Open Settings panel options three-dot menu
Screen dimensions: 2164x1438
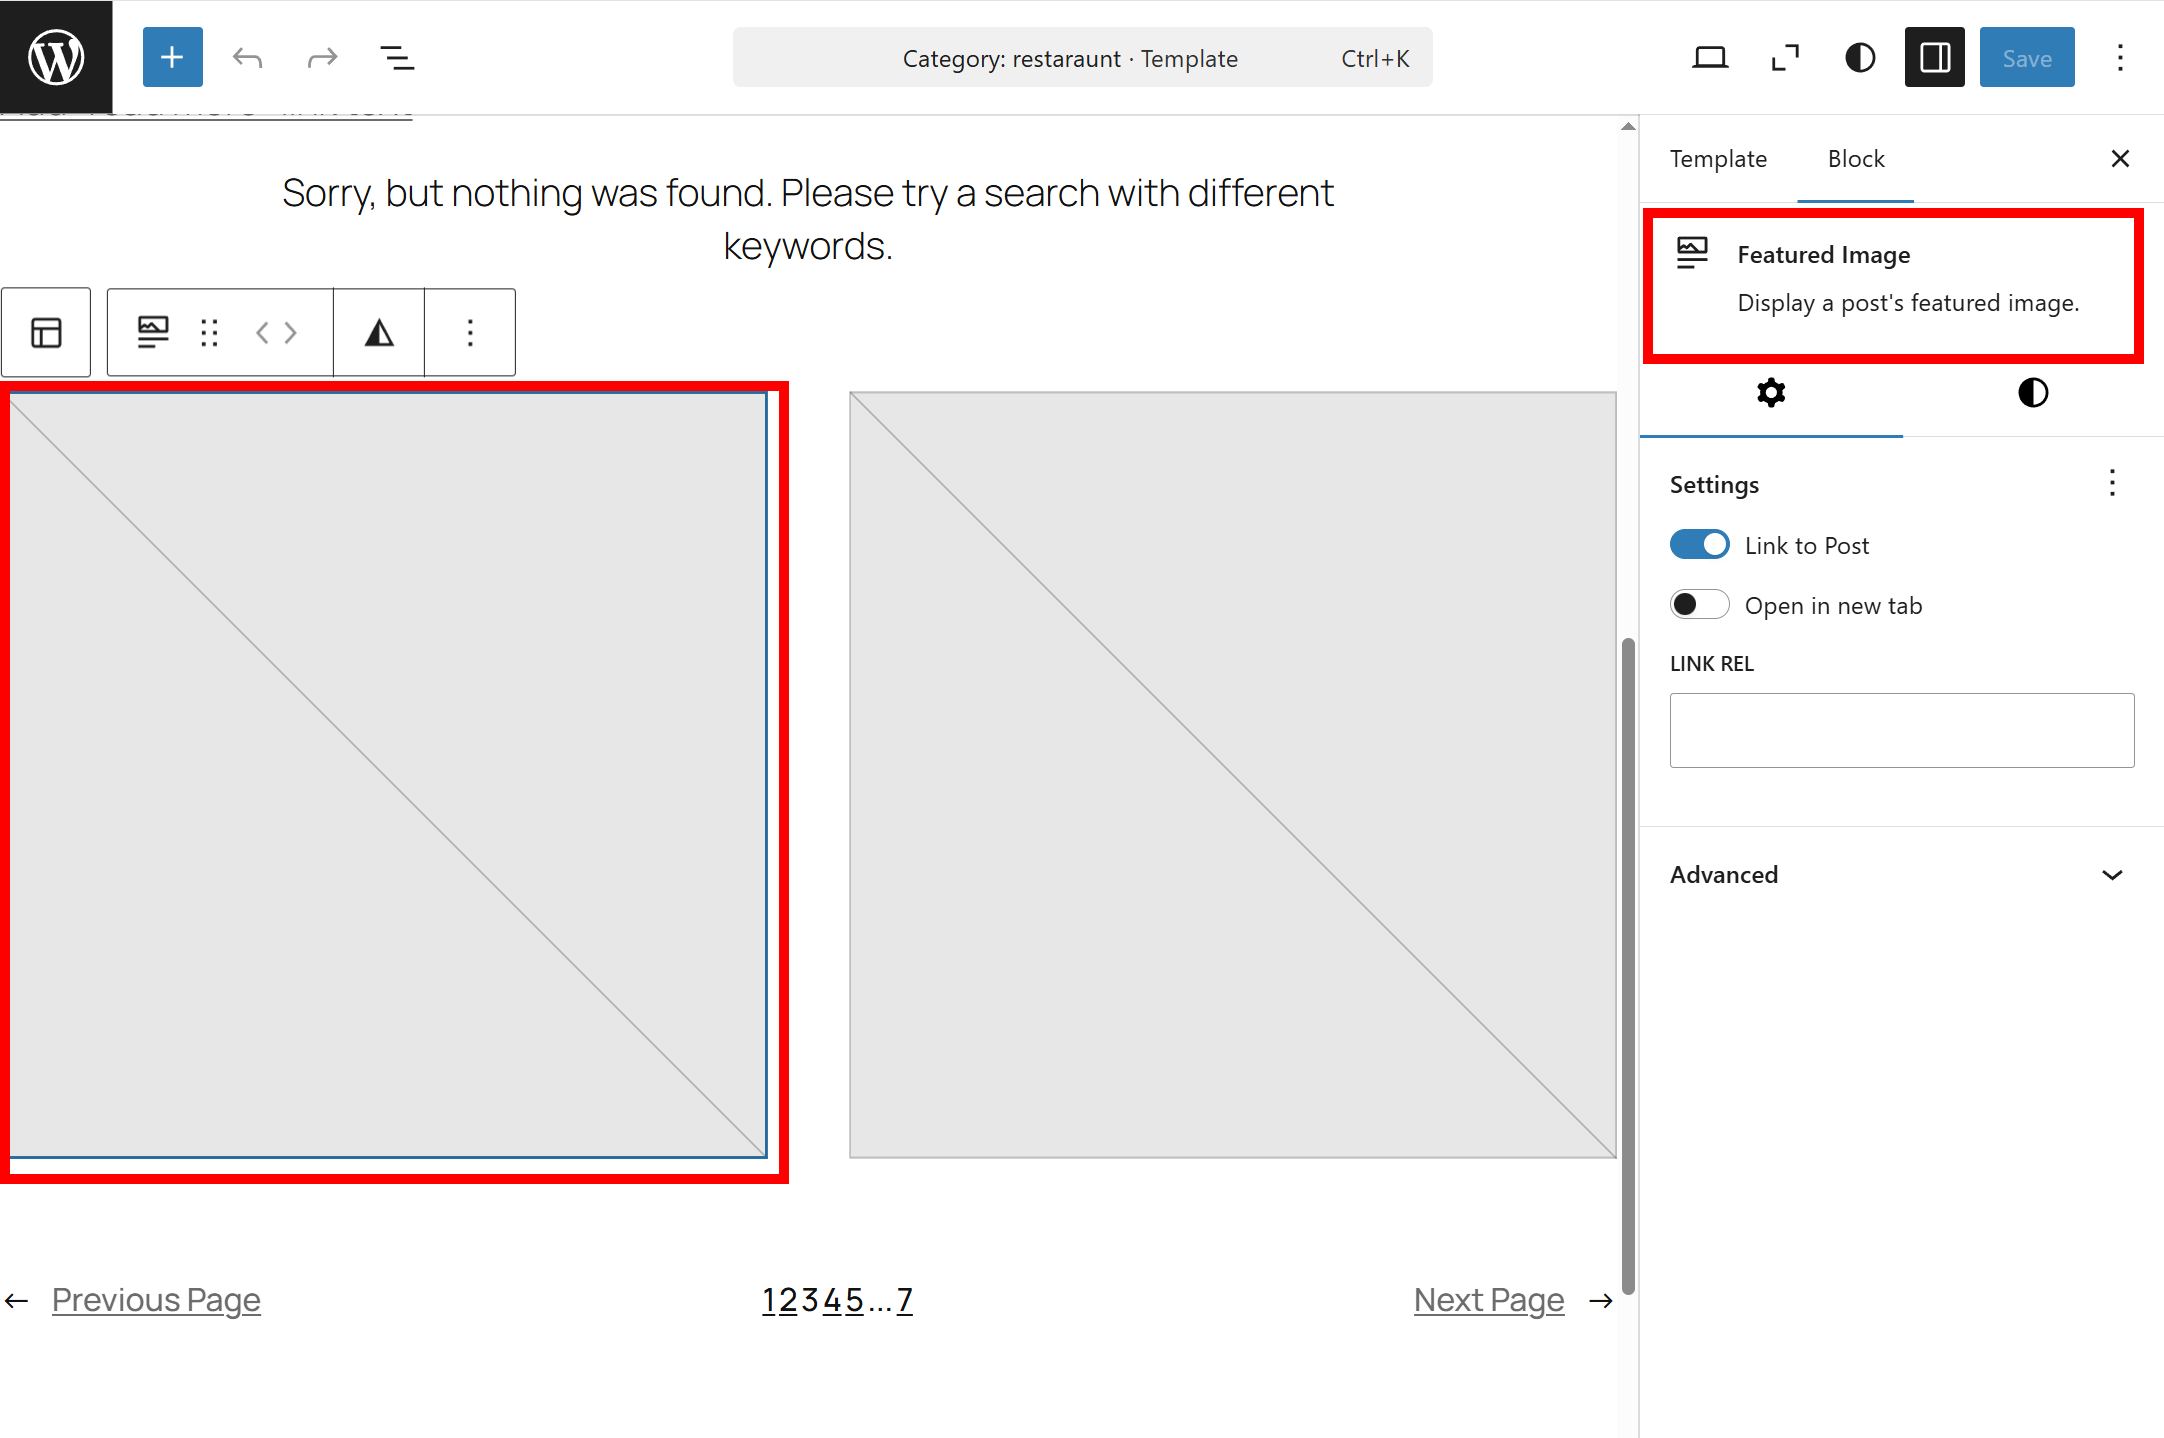(x=2112, y=484)
